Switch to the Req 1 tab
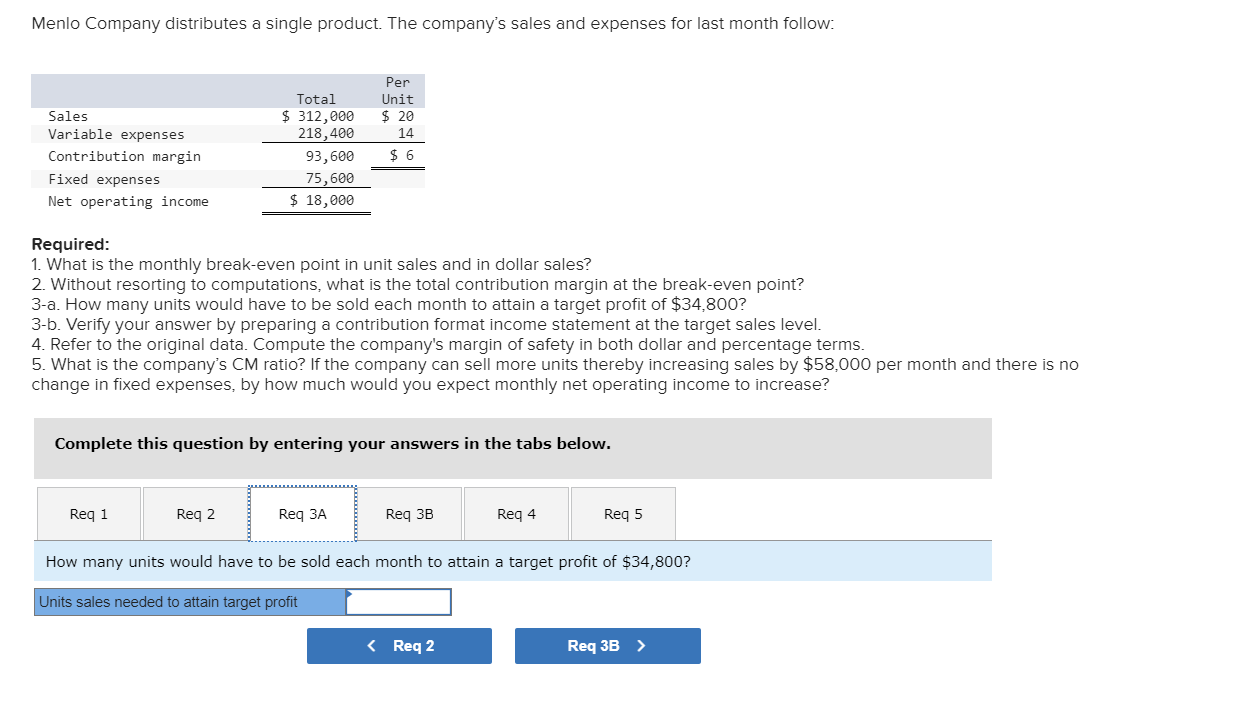Screen dimensions: 1257x703 (88, 513)
